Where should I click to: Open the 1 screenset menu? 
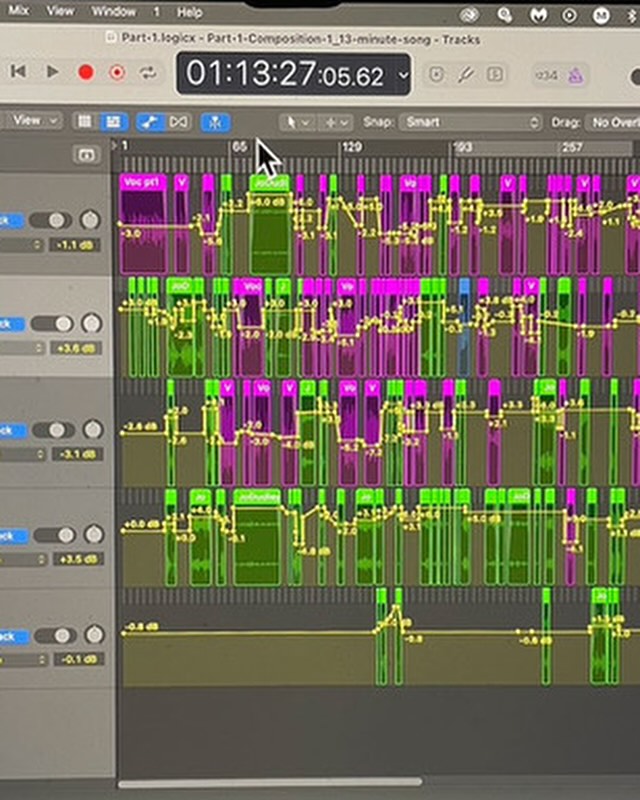(157, 12)
